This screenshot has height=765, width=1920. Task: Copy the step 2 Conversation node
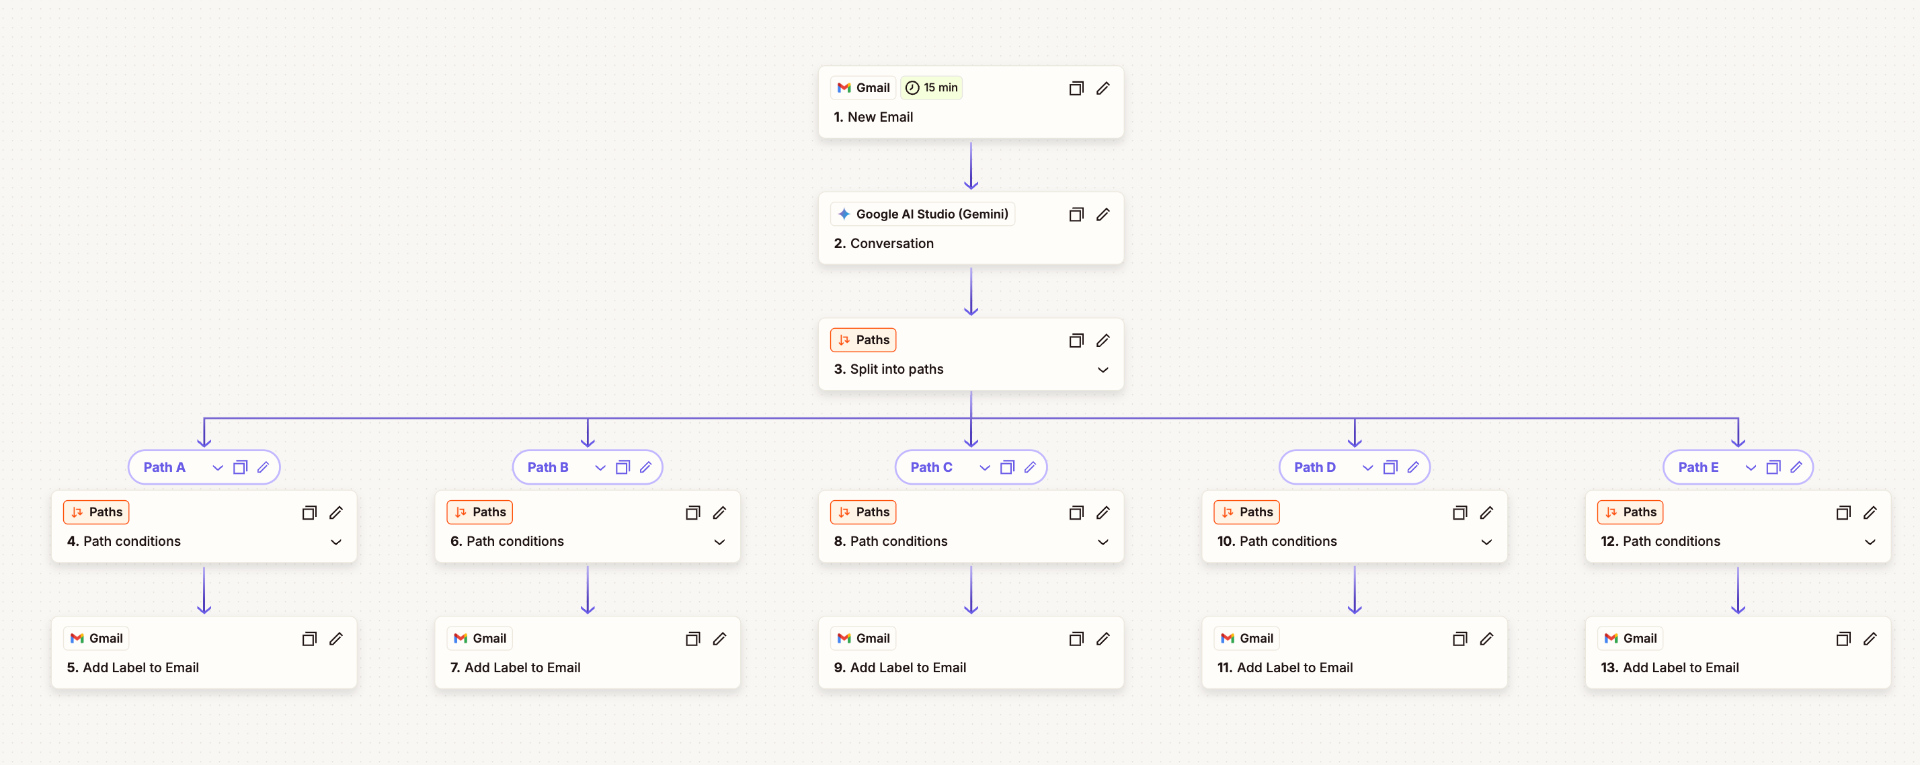(1076, 214)
